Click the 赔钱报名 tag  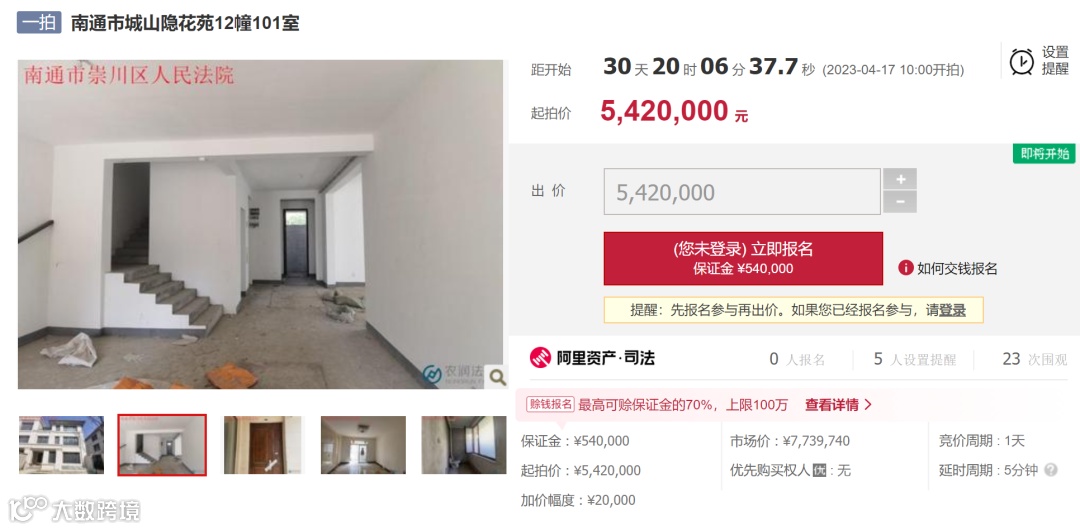[550, 405]
